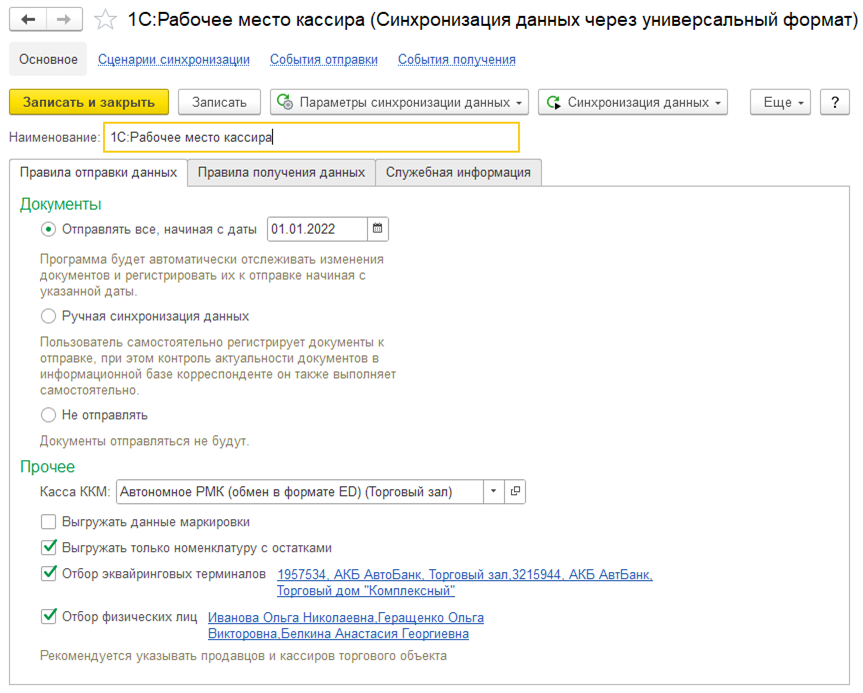Viewport: 863px width, 693px height.
Task: Click the back navigation arrow
Action: coord(29,20)
